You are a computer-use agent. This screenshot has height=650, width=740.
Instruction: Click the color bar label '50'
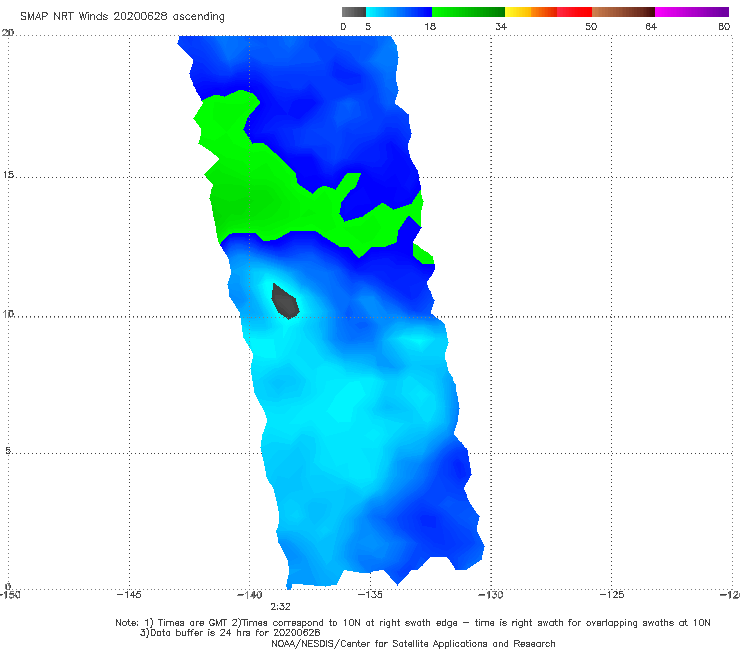(x=591, y=26)
